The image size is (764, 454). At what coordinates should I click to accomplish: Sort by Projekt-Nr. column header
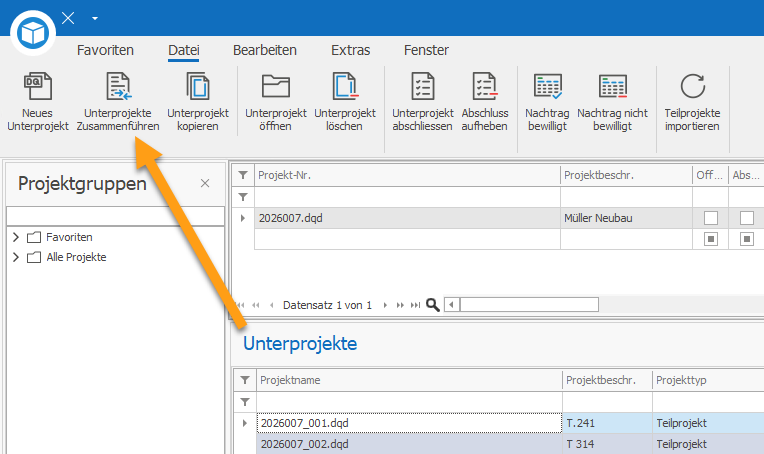pos(407,175)
